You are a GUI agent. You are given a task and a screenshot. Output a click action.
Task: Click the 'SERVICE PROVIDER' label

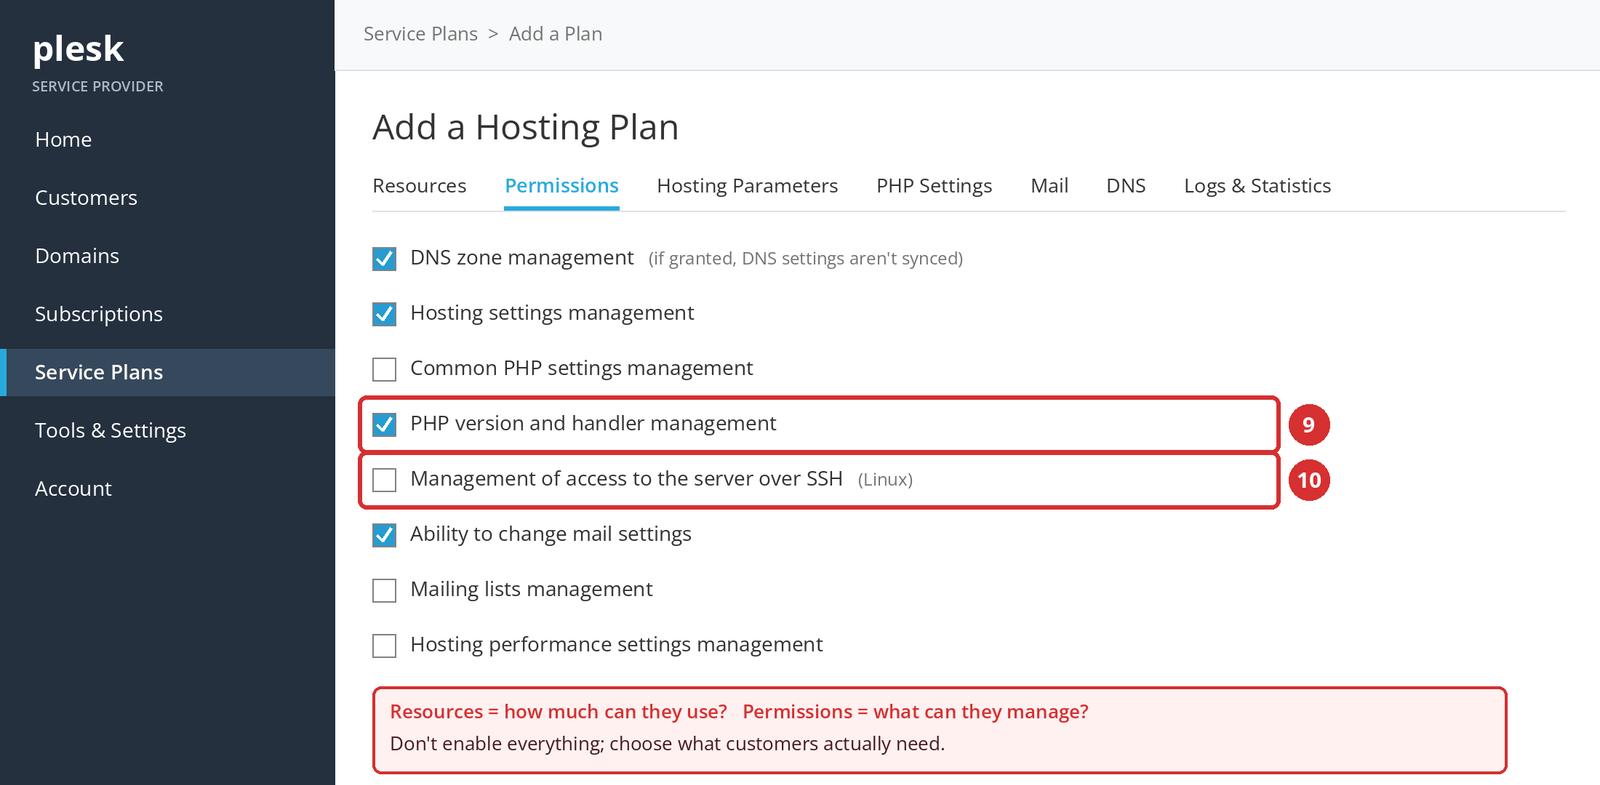[x=97, y=87]
